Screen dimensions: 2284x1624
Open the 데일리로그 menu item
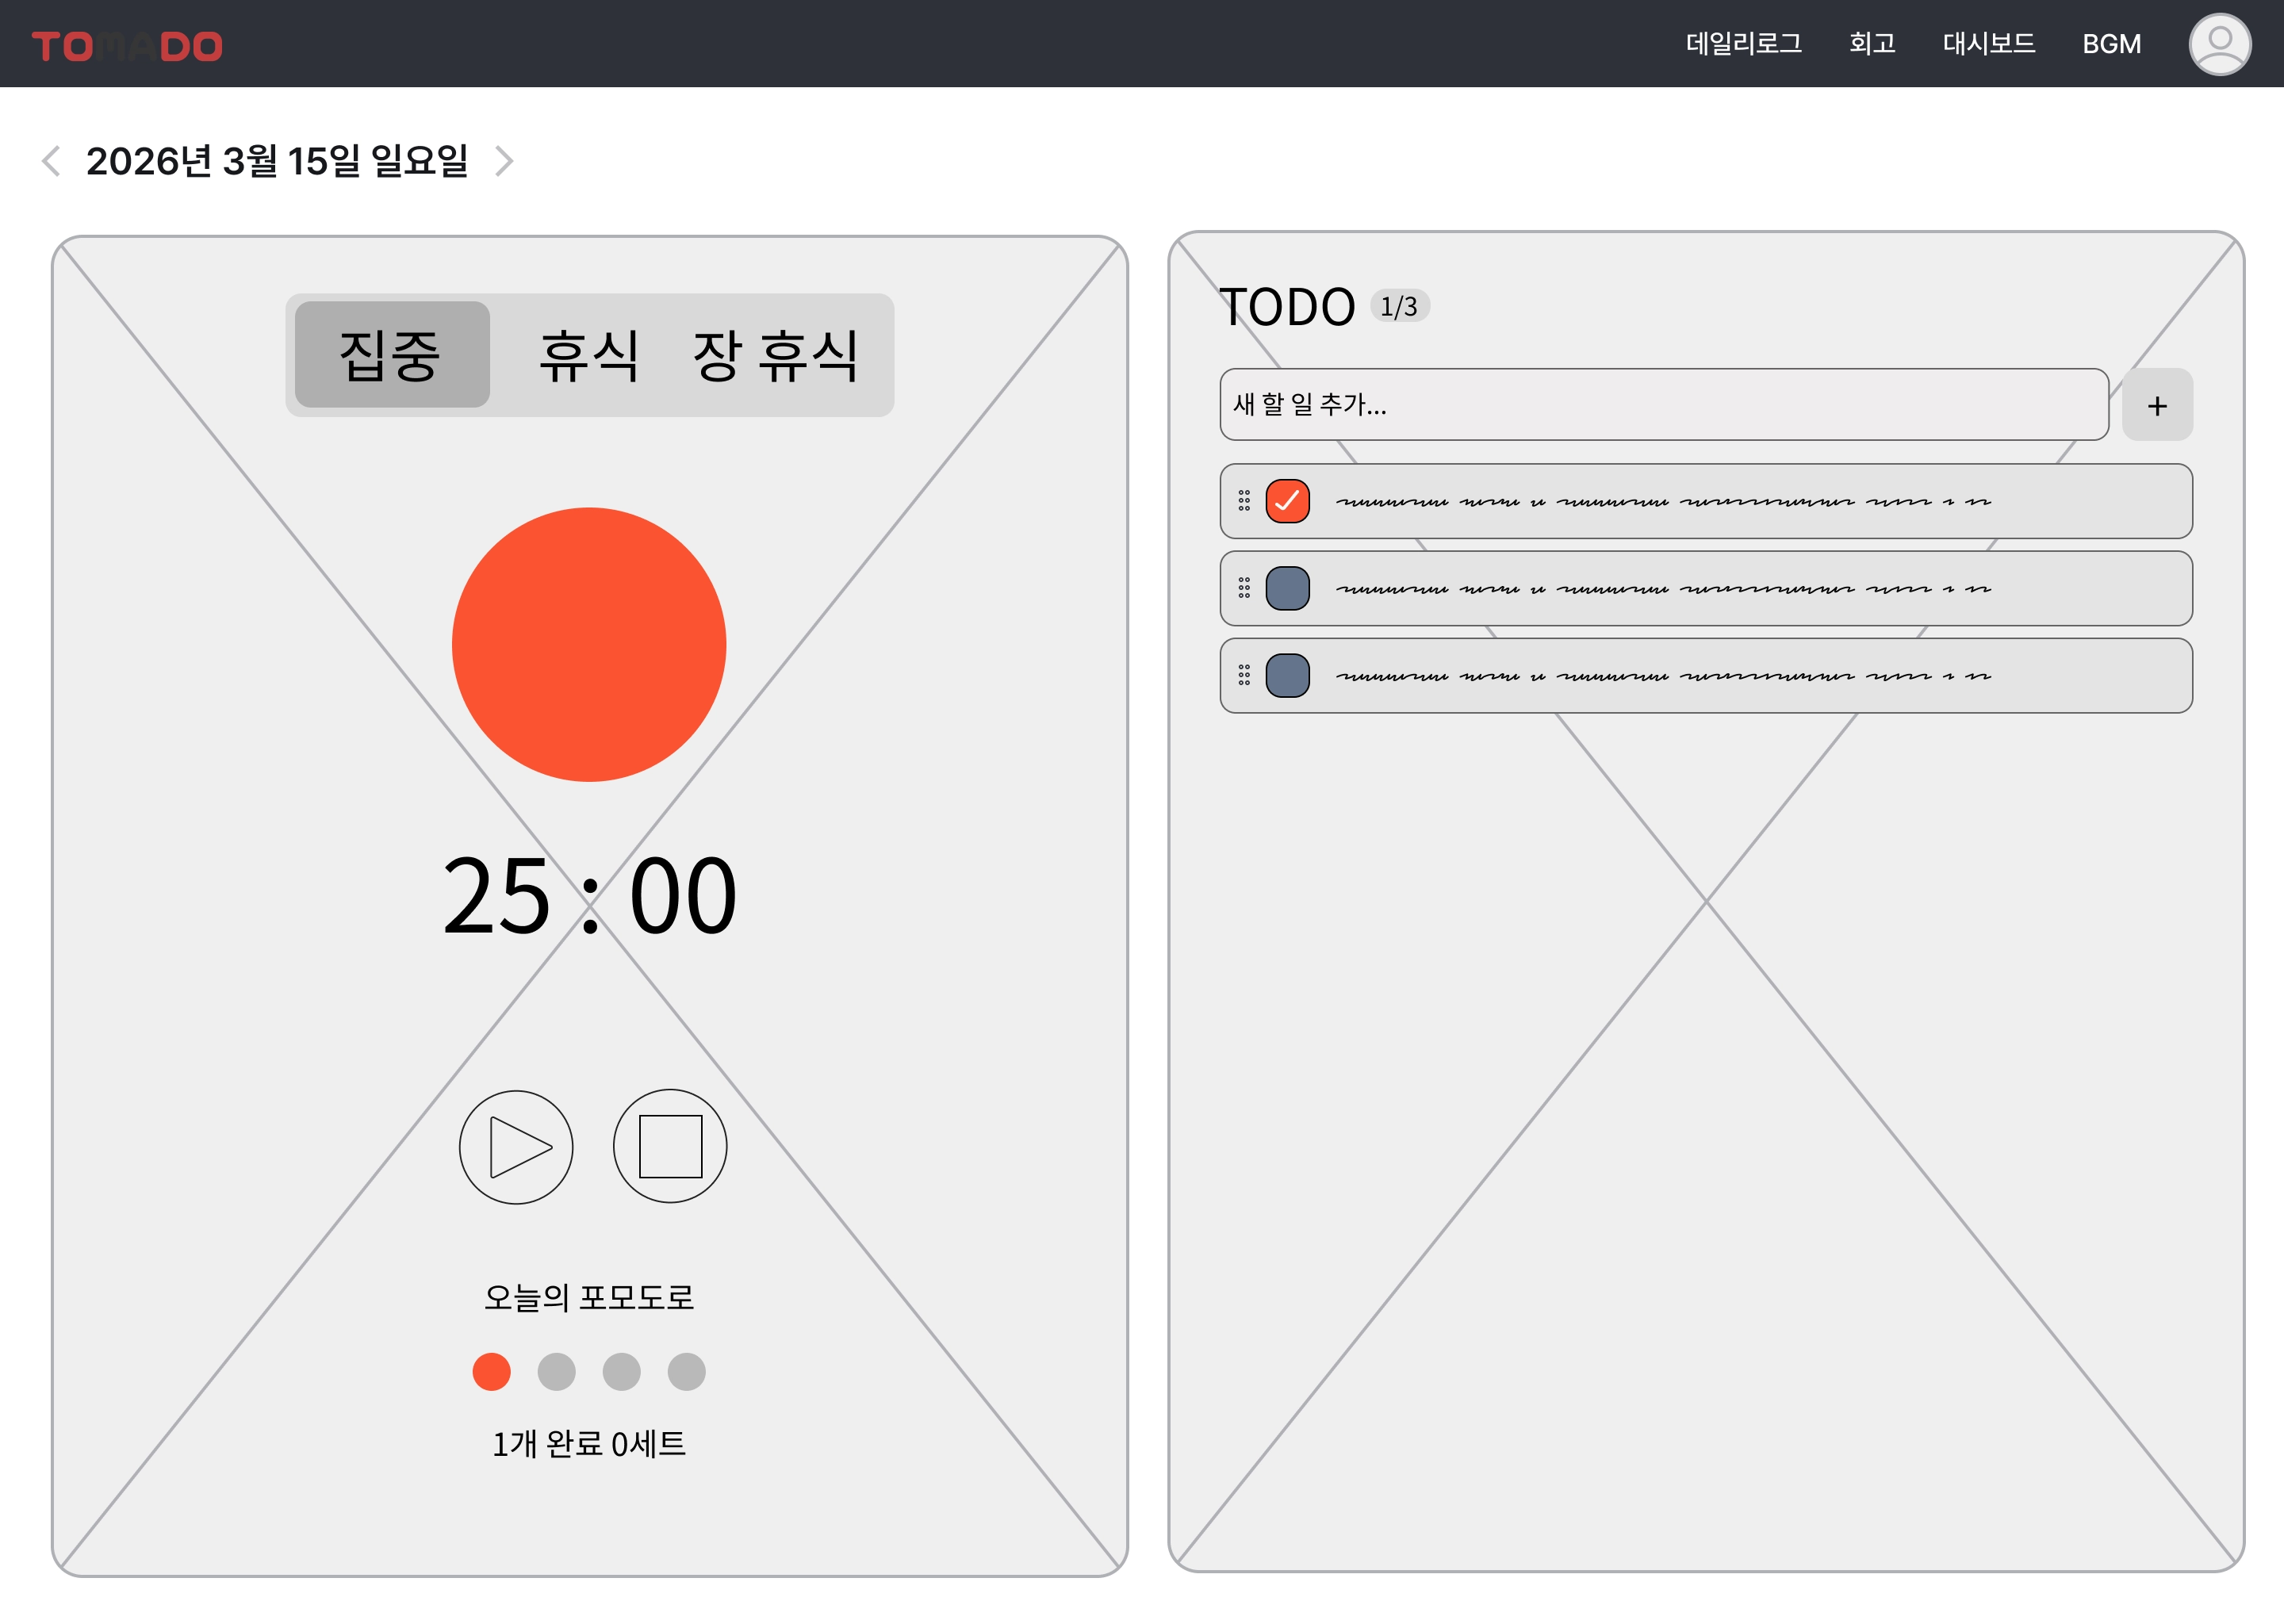(x=1743, y=44)
